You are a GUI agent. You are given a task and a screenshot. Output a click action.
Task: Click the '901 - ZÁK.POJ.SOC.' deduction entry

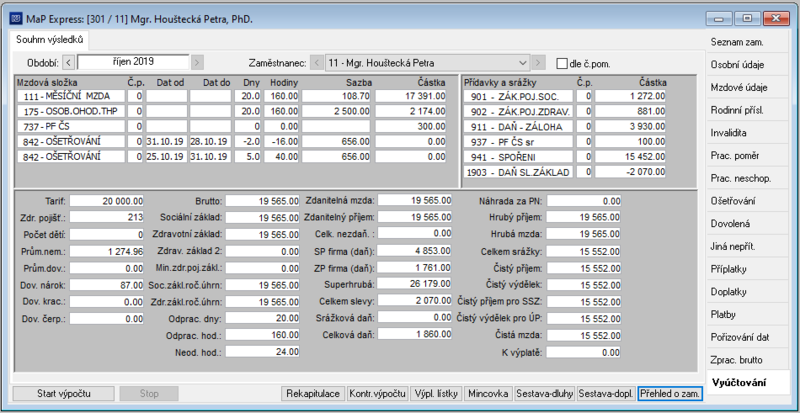point(518,95)
